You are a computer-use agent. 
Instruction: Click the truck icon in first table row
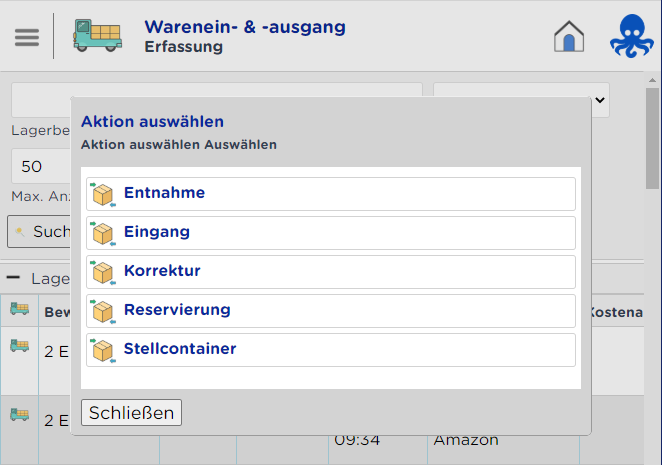19,345
